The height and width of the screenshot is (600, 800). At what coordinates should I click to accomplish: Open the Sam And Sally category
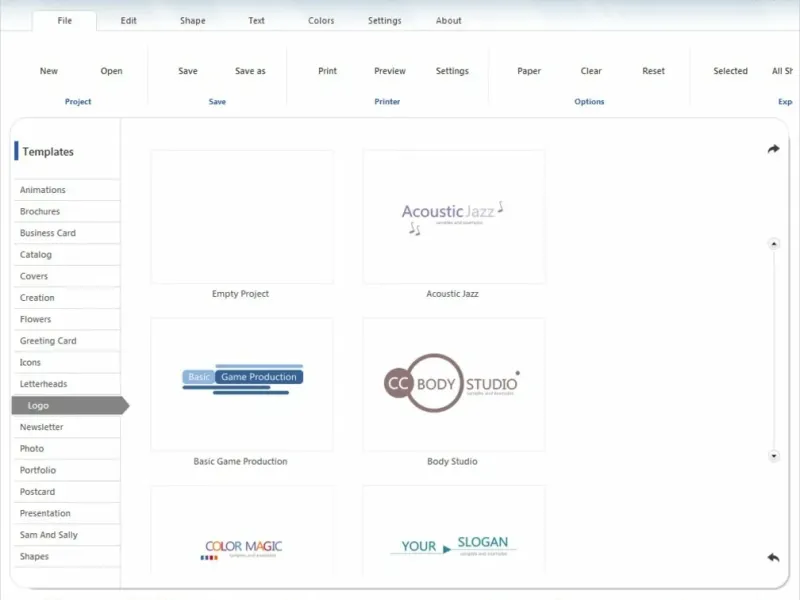tap(67, 535)
